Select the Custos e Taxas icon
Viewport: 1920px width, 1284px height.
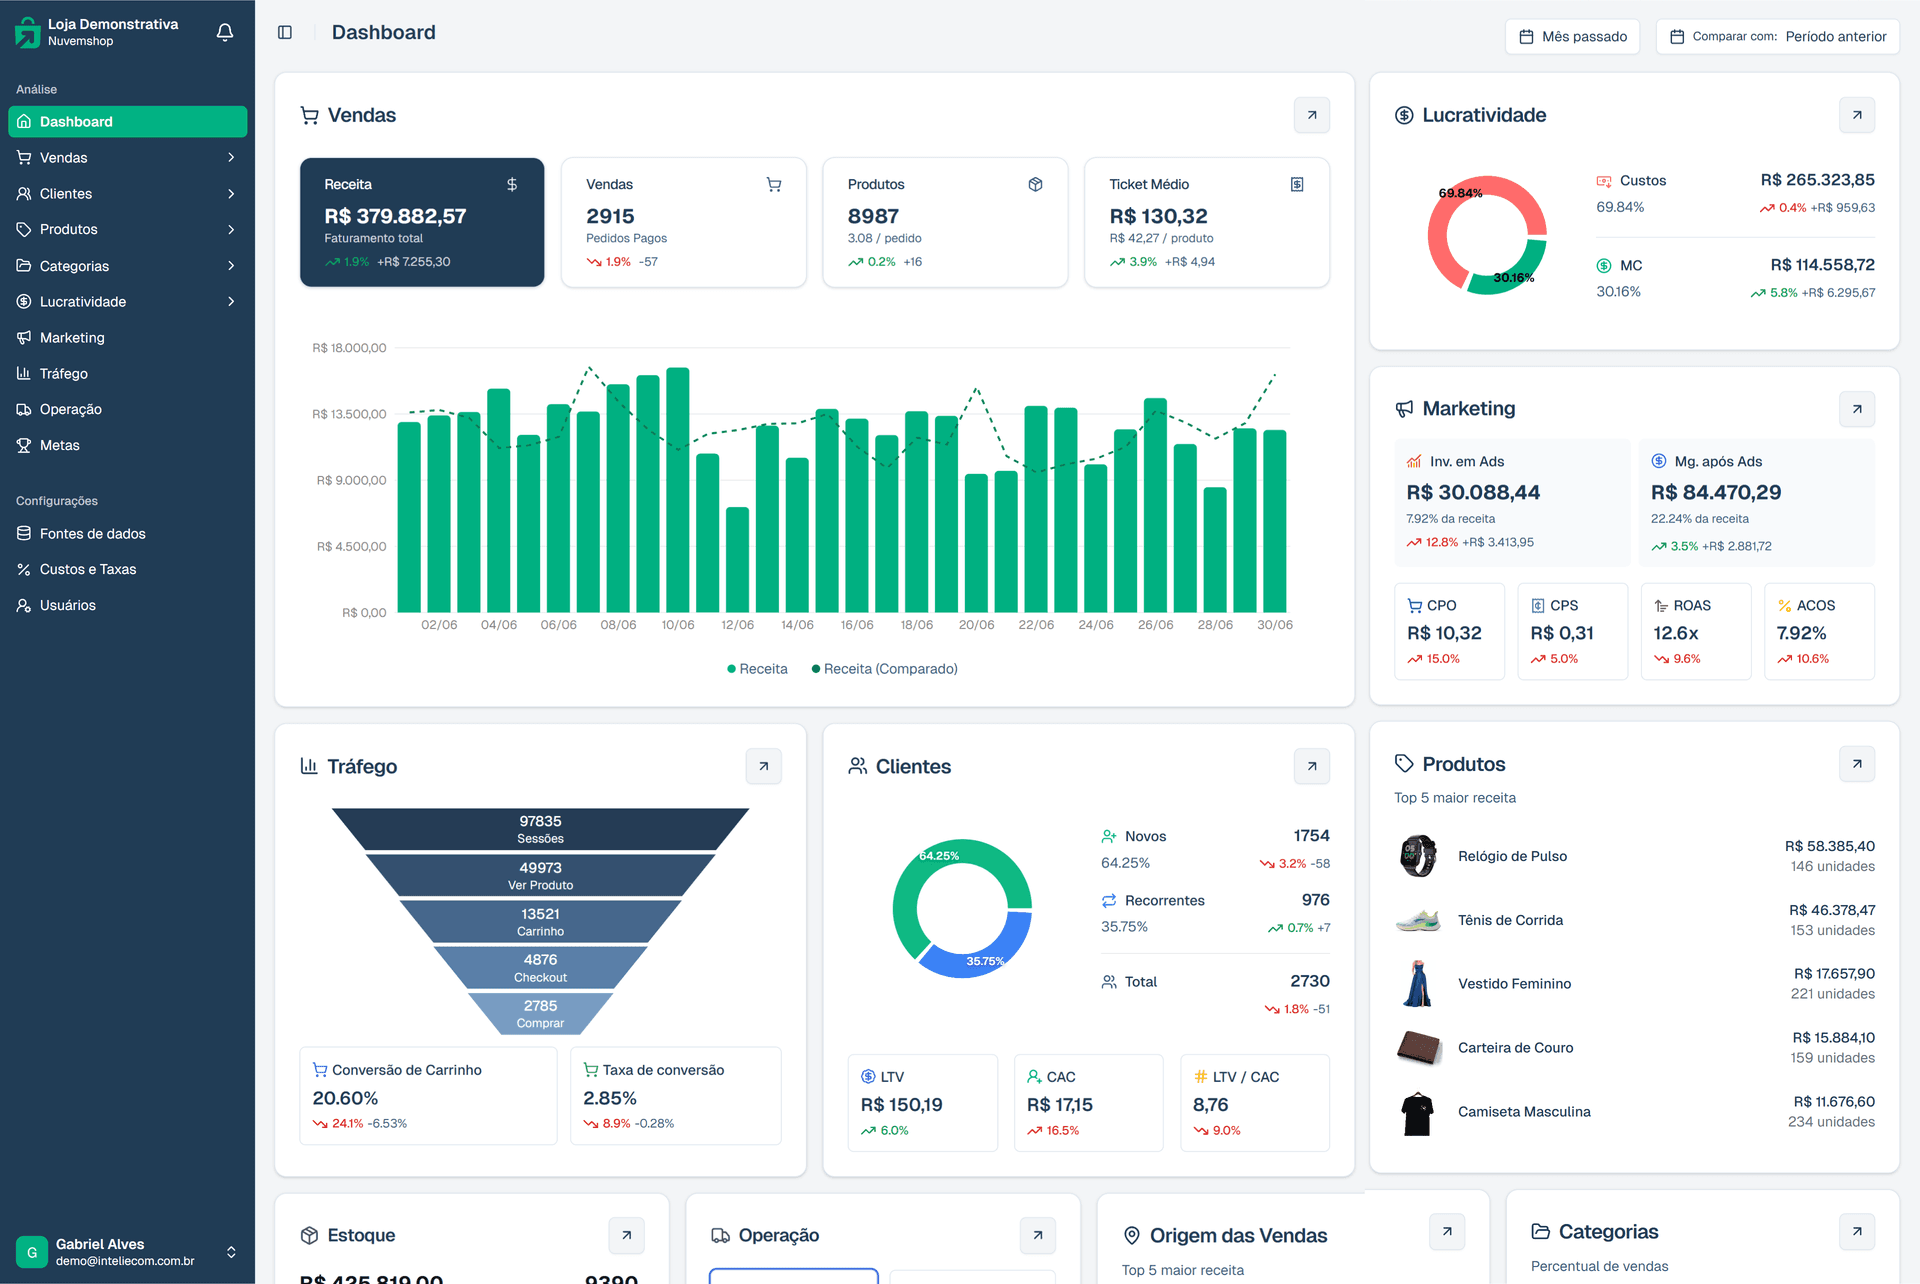point(23,569)
